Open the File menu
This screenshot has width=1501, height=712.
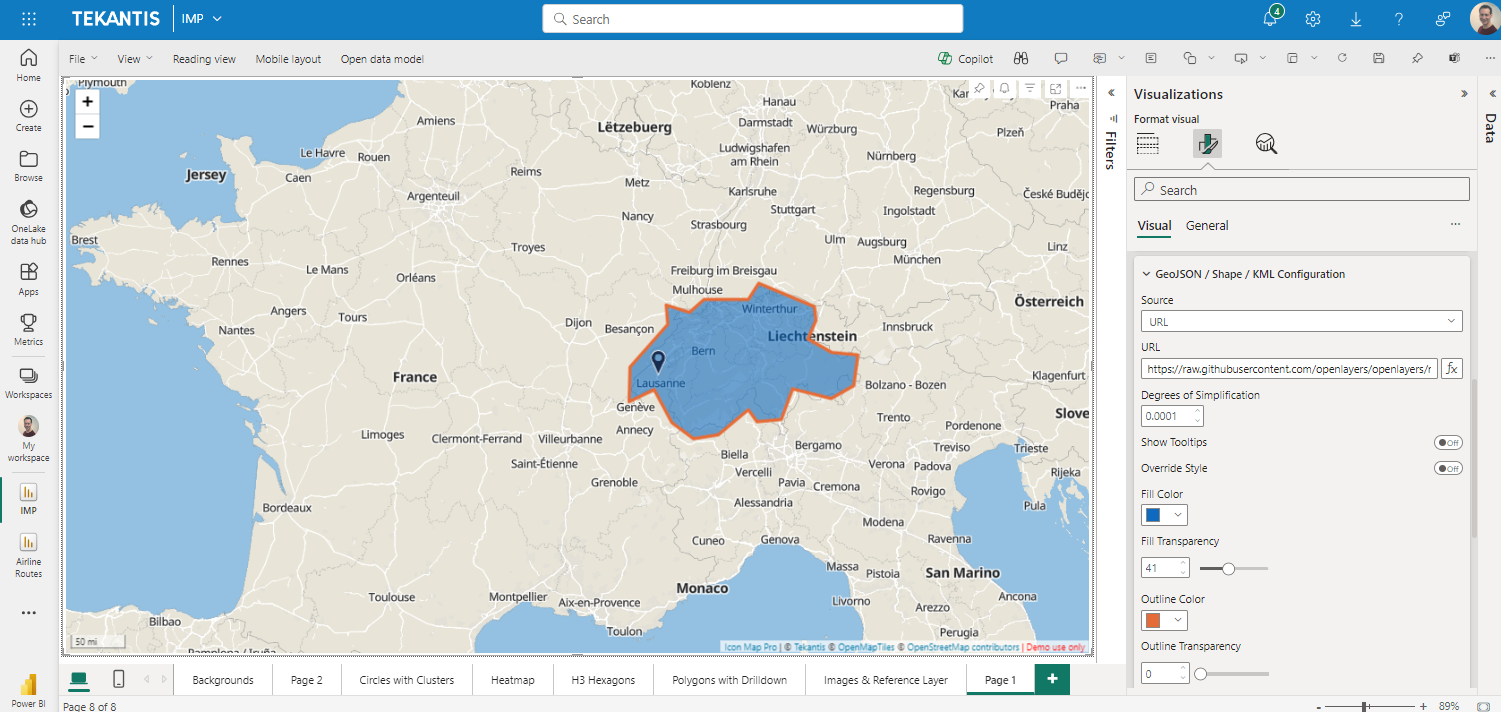(x=82, y=59)
